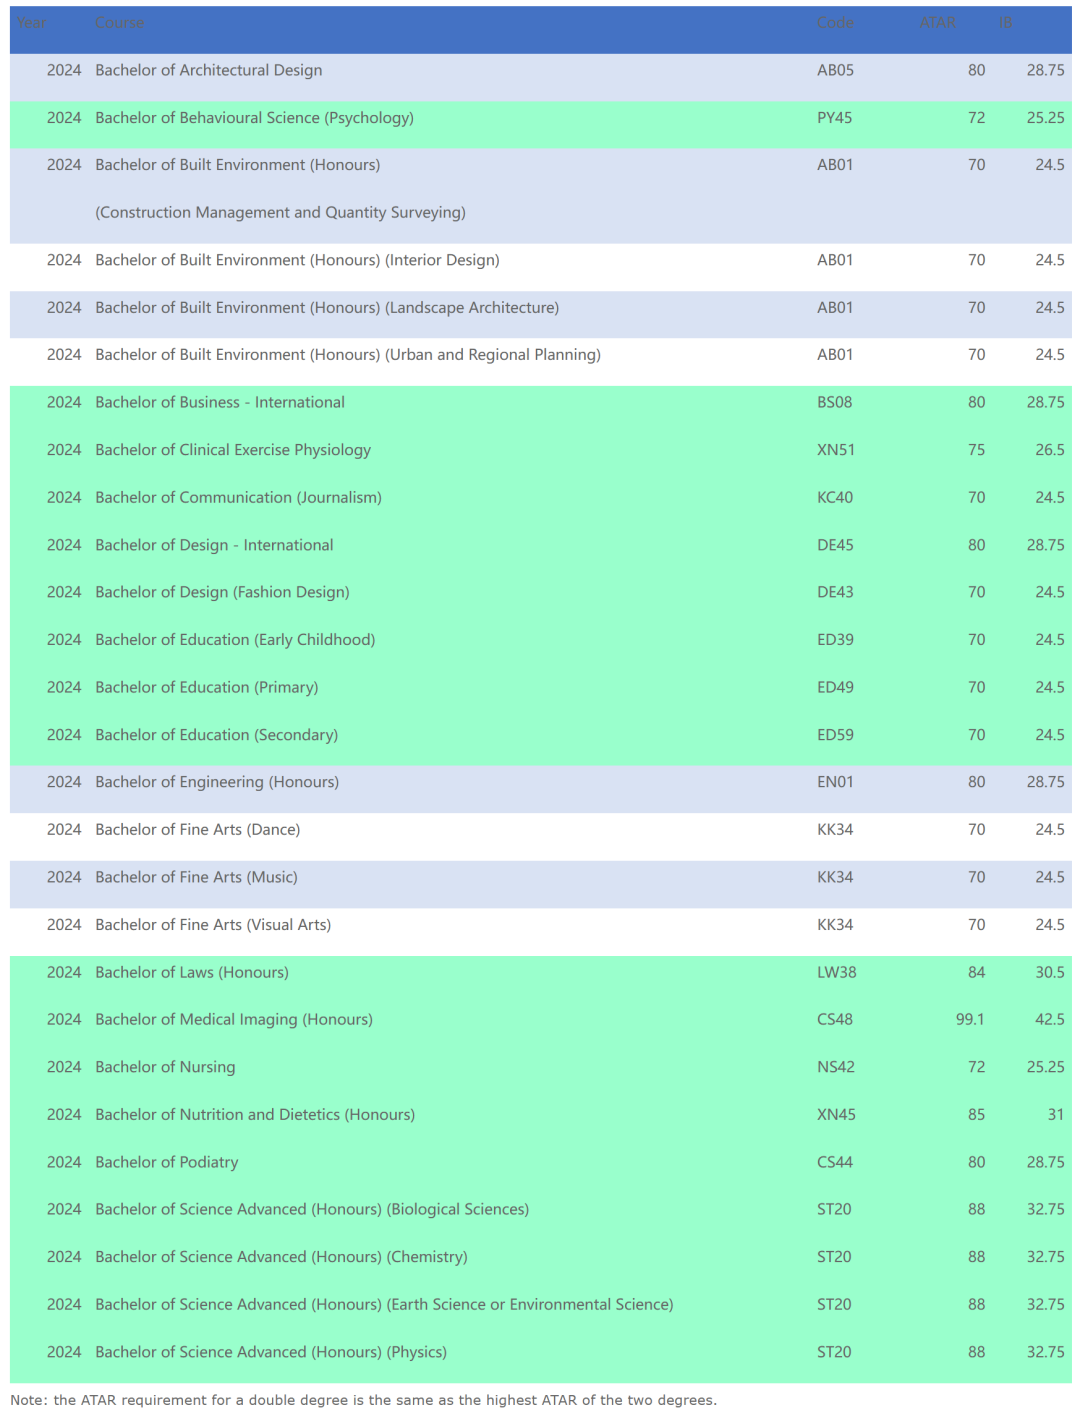
Task: Click code AB05
Action: point(835,70)
